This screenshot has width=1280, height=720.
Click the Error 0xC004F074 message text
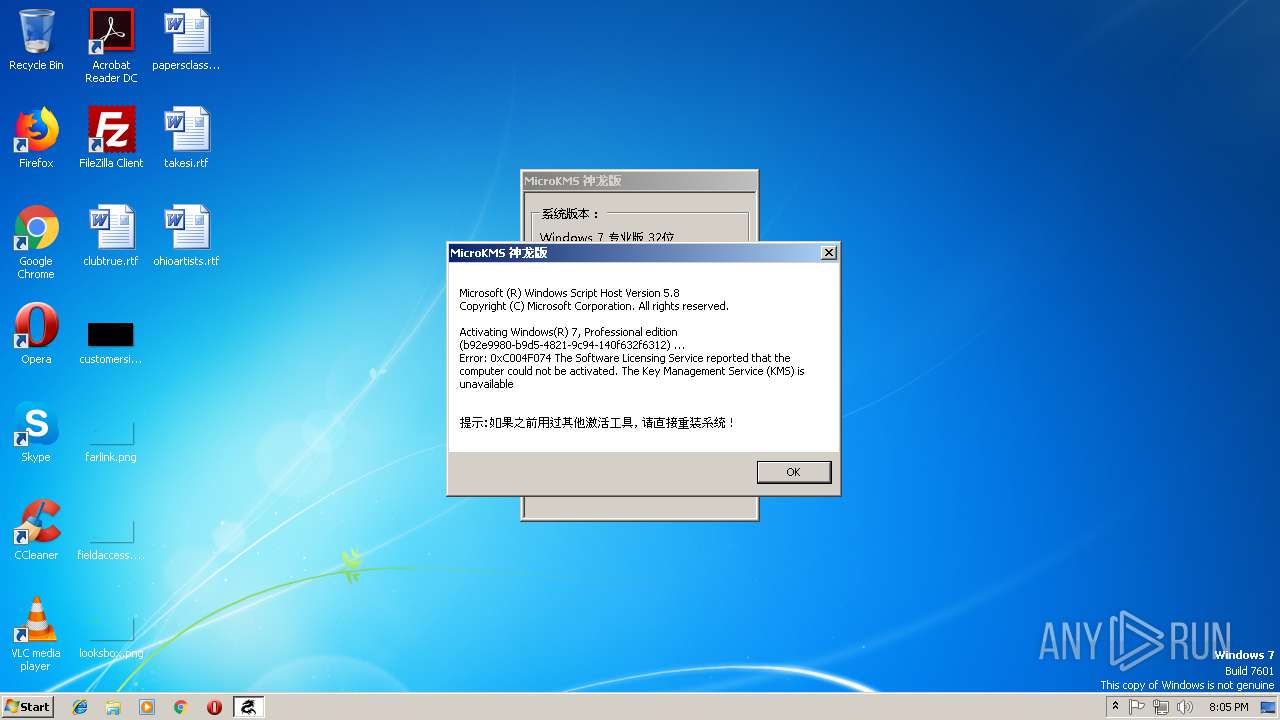[633, 371]
